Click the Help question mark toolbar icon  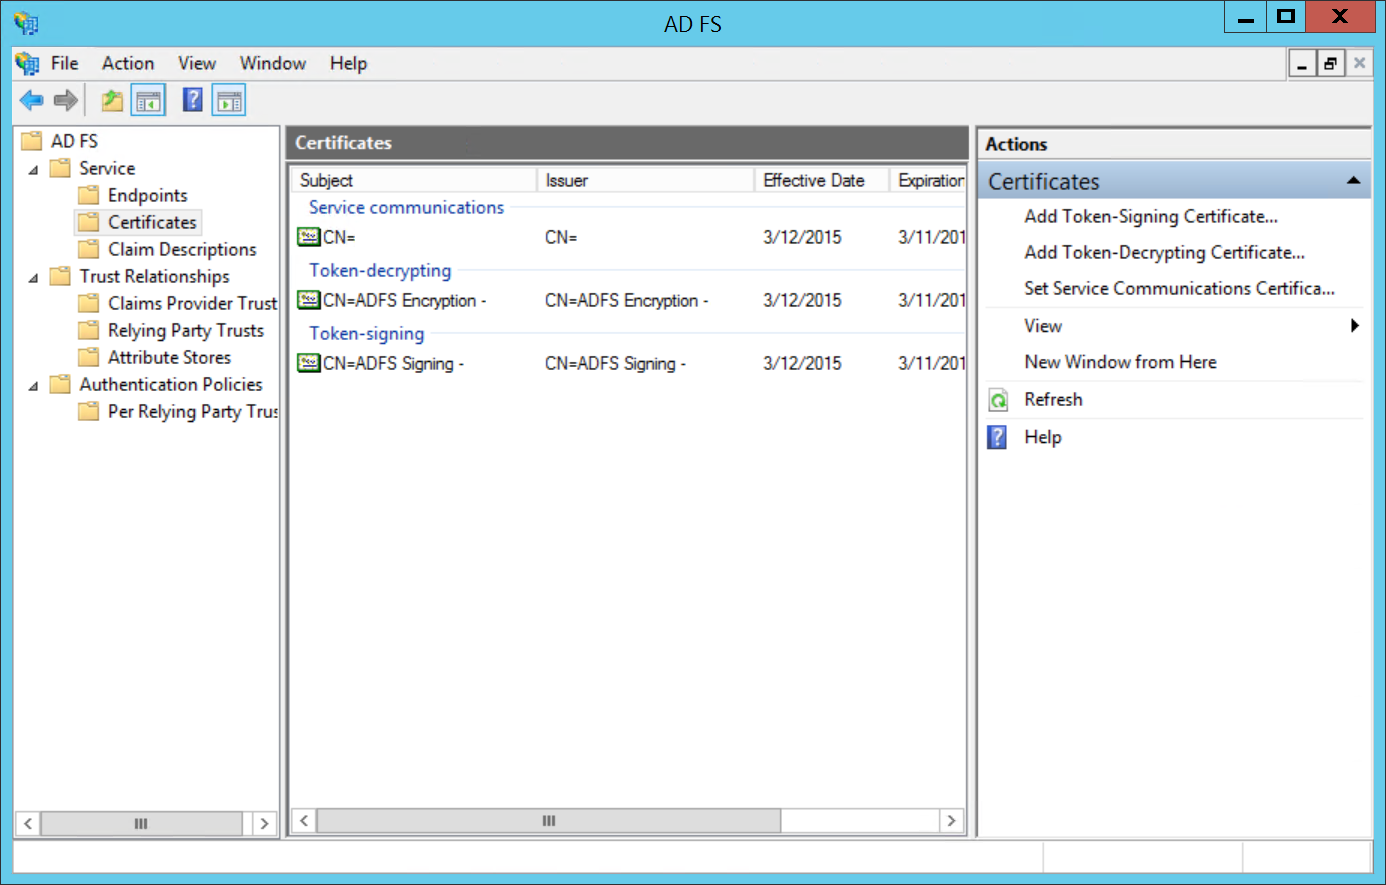pyautogui.click(x=192, y=99)
